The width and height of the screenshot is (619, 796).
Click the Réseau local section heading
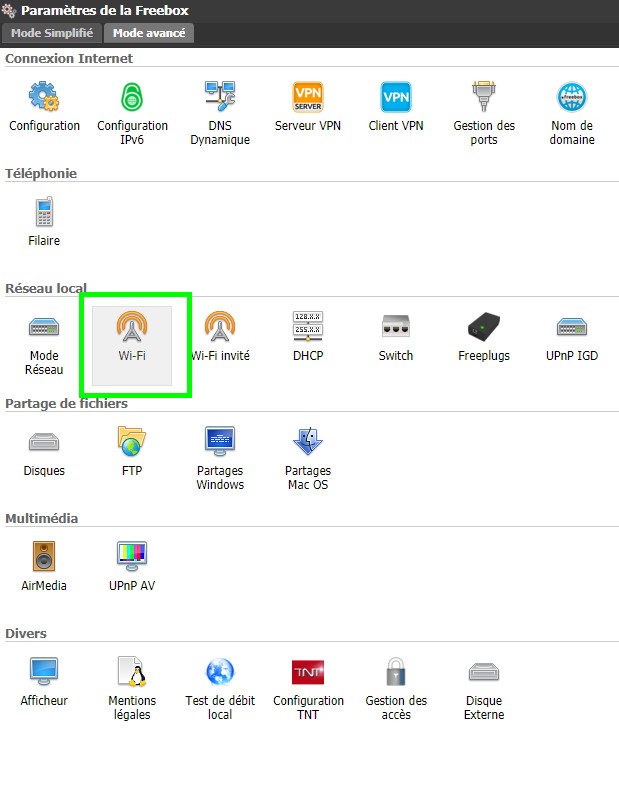click(46, 288)
